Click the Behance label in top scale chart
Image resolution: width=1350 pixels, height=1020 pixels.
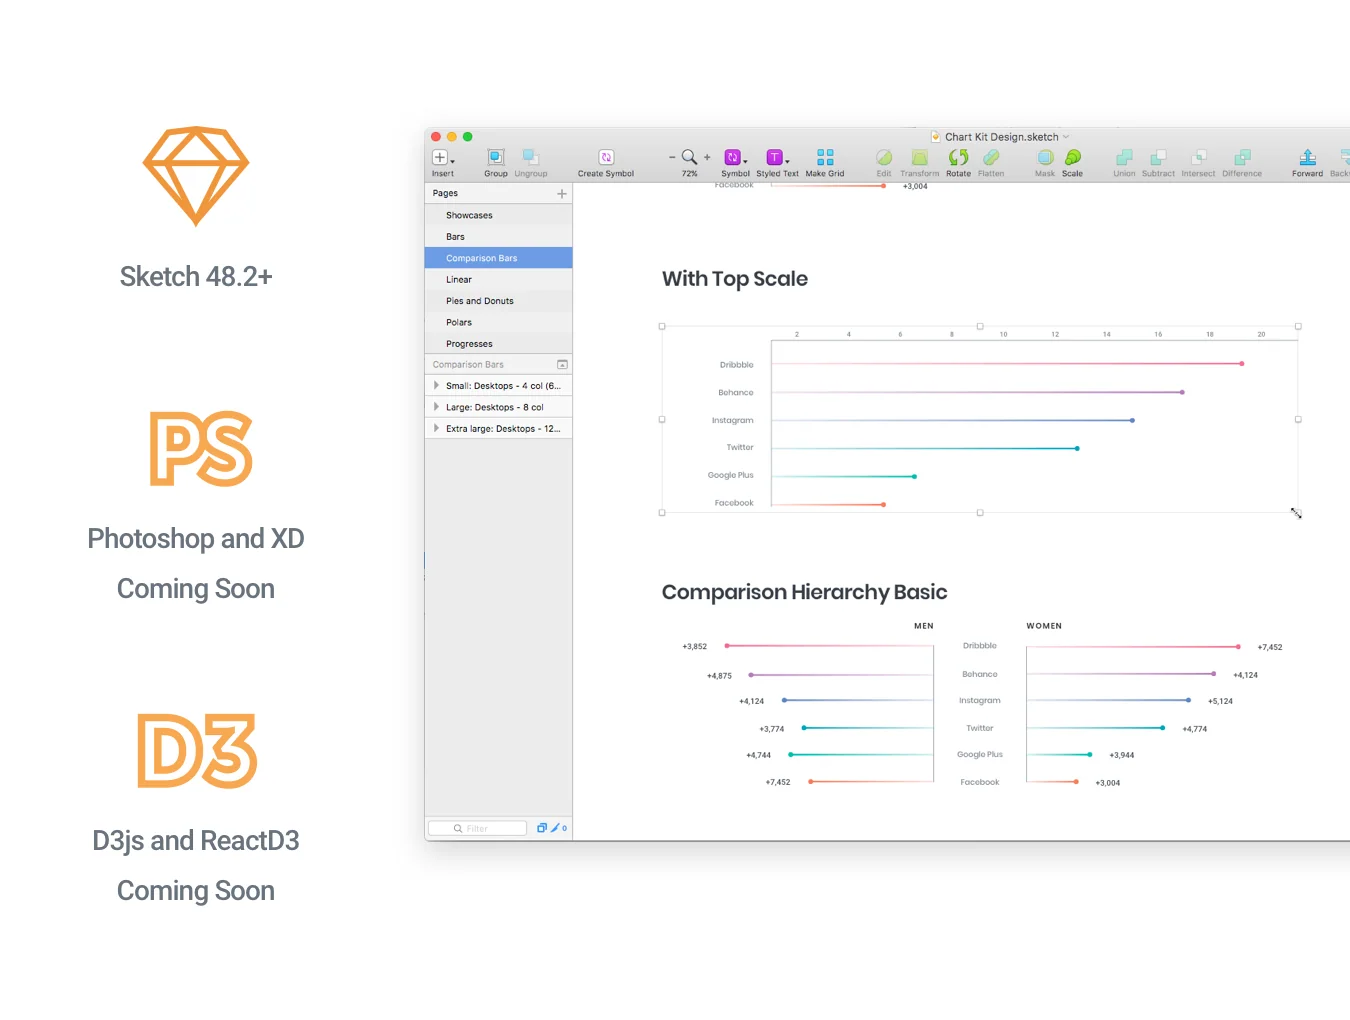tap(736, 393)
